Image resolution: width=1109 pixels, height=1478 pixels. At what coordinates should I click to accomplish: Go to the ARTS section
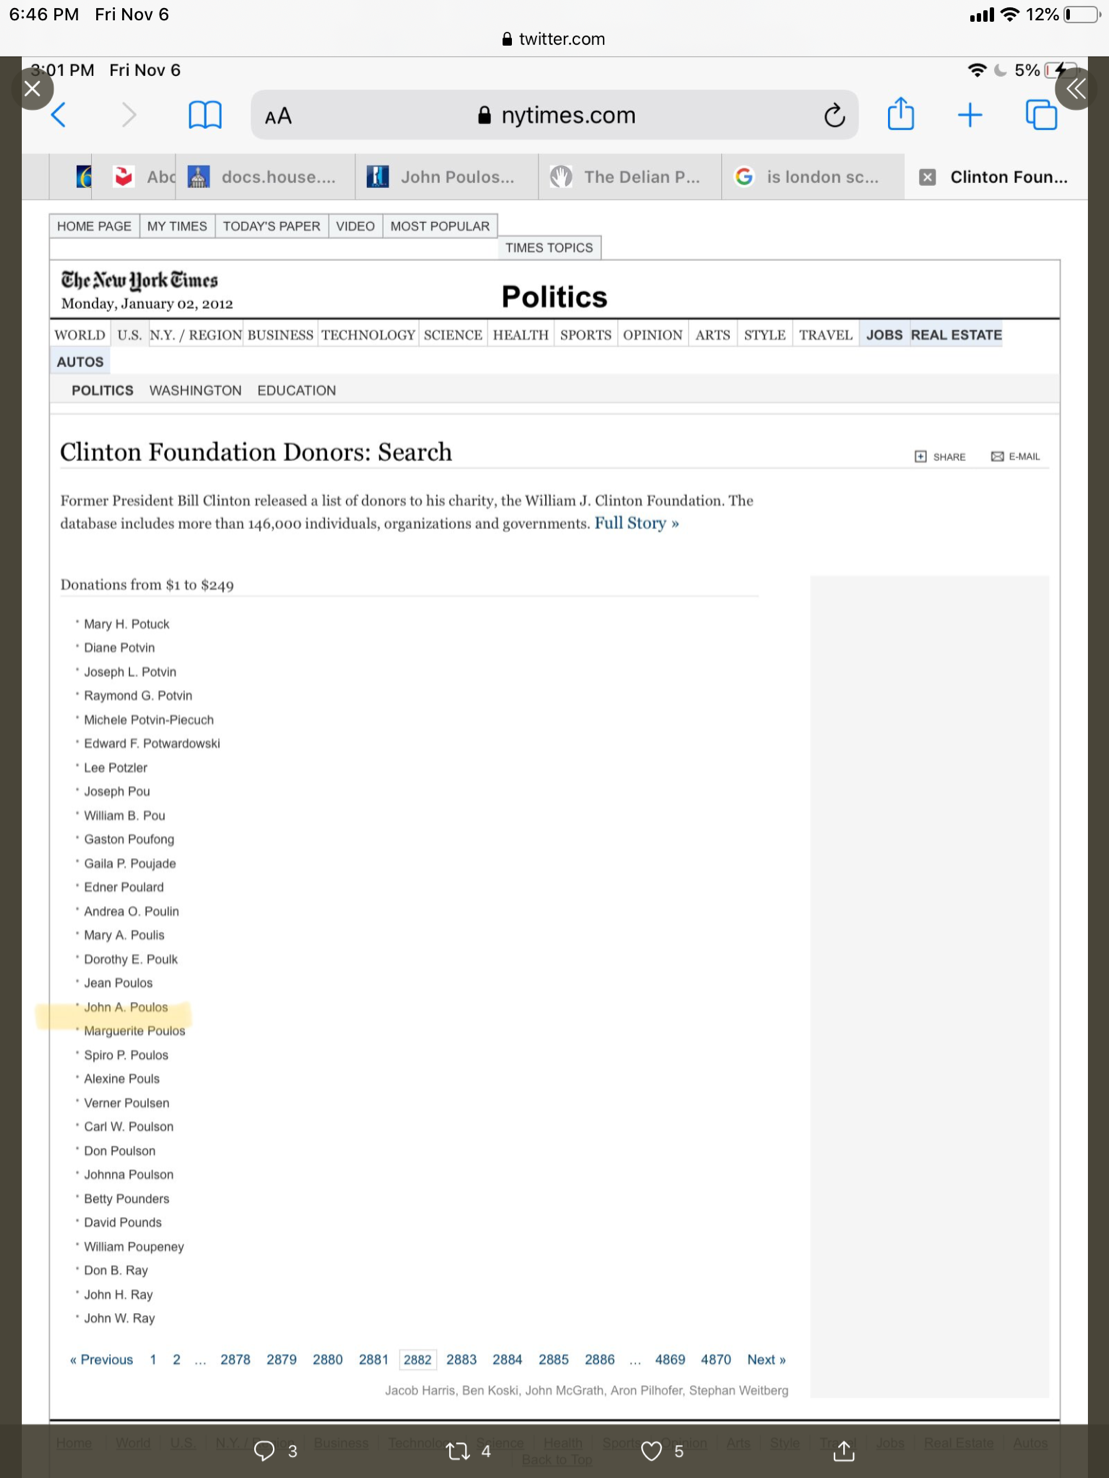(x=713, y=335)
